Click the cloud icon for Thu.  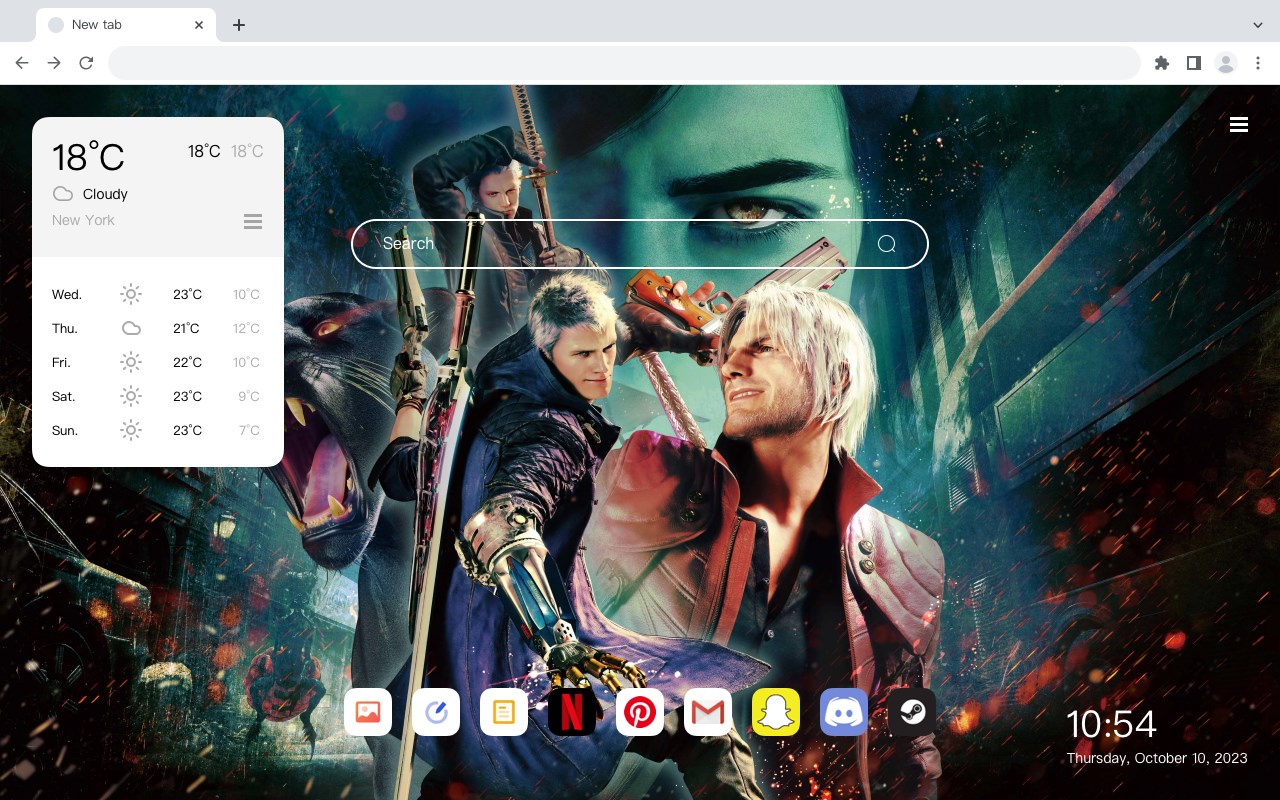point(131,328)
